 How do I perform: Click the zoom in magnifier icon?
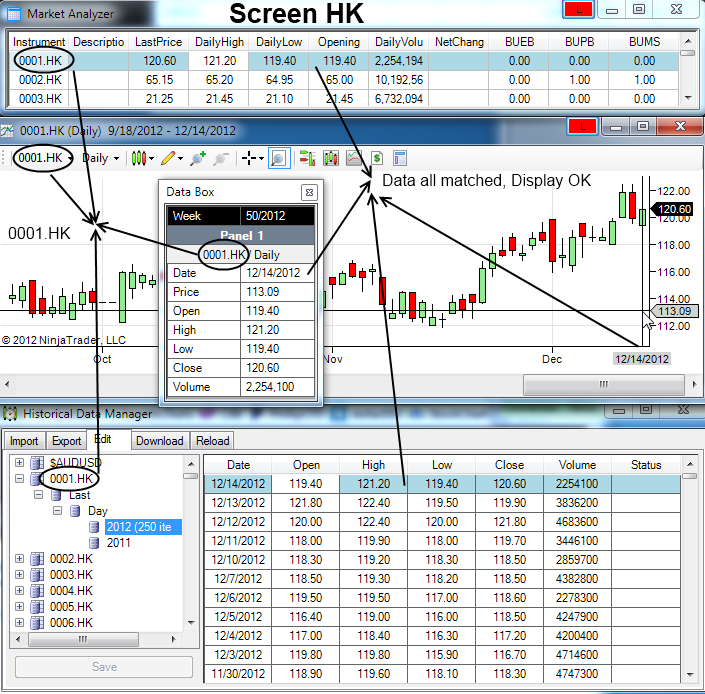point(198,158)
